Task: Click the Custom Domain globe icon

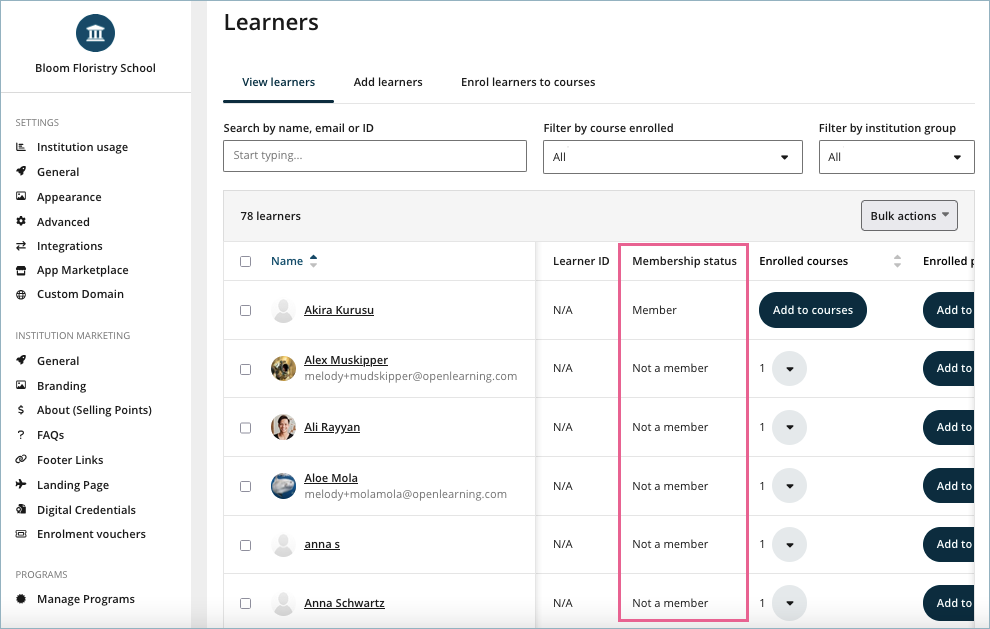Action: (21, 295)
